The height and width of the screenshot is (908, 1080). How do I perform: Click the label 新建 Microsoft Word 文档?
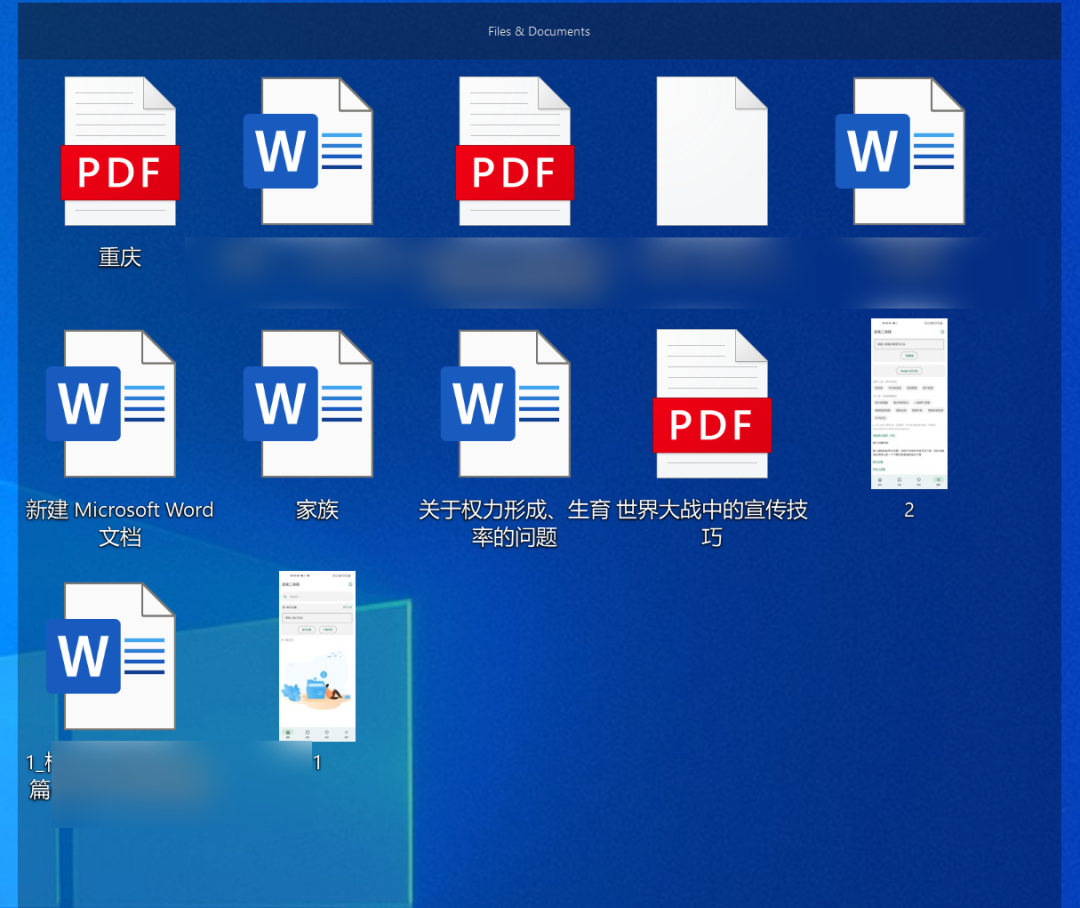click(120, 524)
